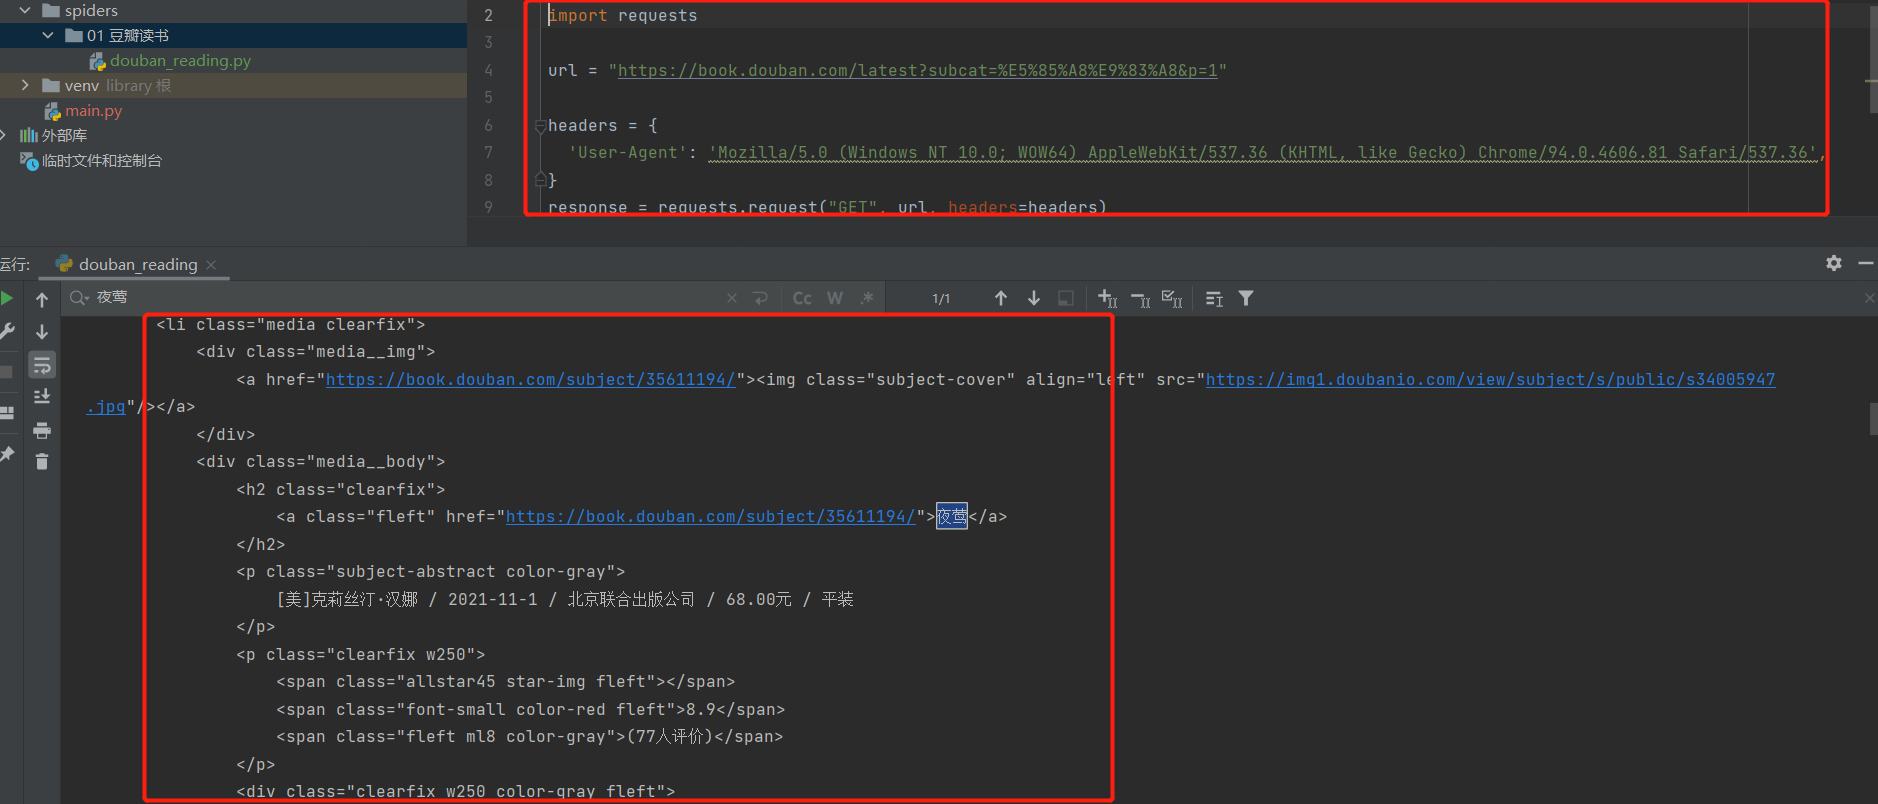Print the console output
The height and width of the screenshot is (804, 1878).
coord(42,430)
